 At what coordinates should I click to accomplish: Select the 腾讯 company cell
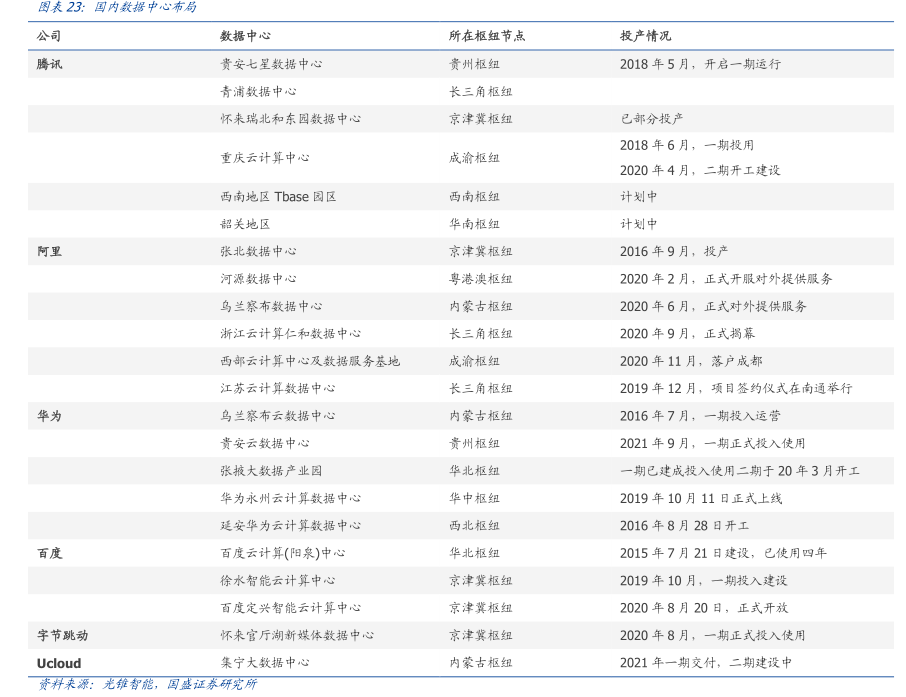49,64
